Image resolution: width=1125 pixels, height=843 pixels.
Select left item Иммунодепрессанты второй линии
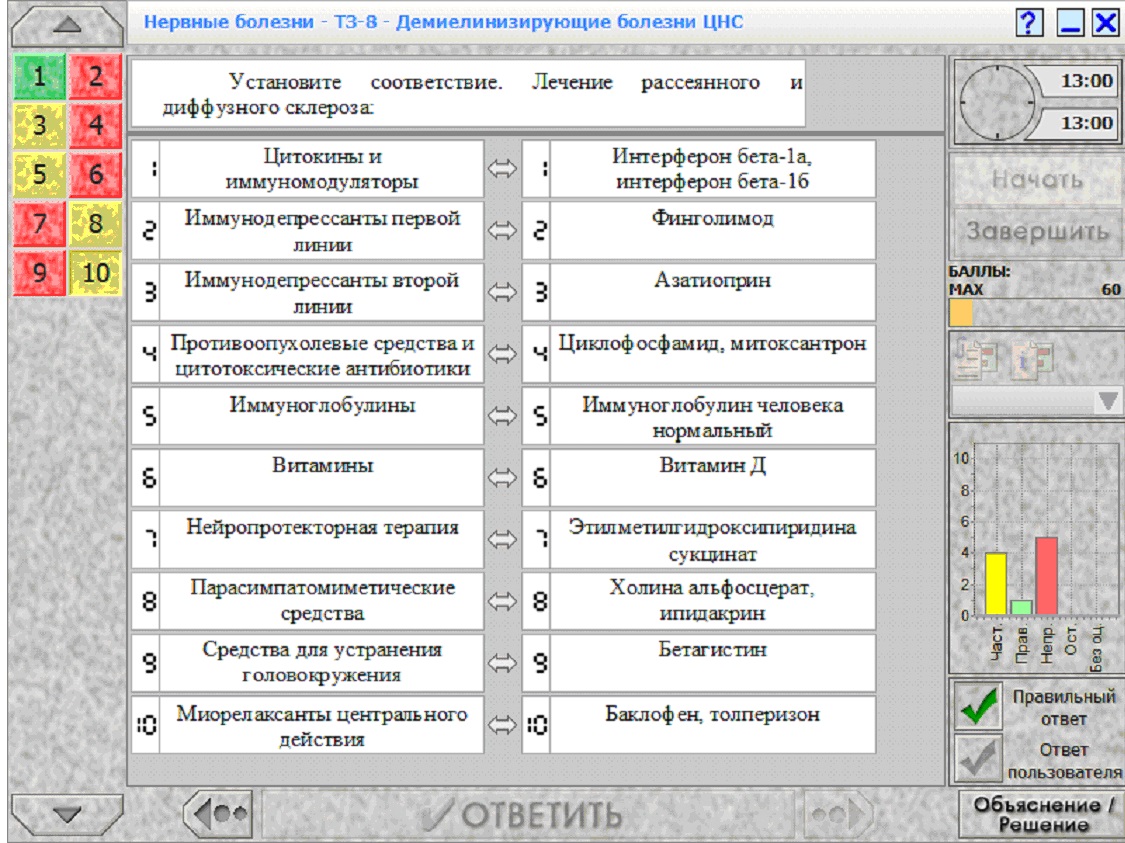tap(321, 293)
